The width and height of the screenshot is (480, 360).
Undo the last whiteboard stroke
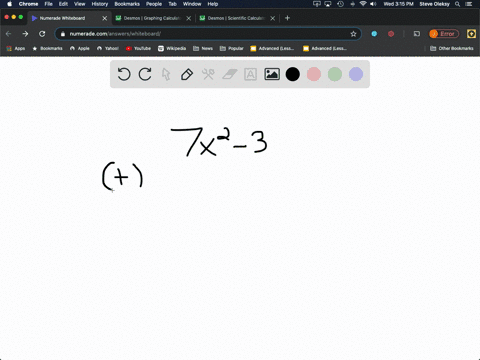[124, 74]
